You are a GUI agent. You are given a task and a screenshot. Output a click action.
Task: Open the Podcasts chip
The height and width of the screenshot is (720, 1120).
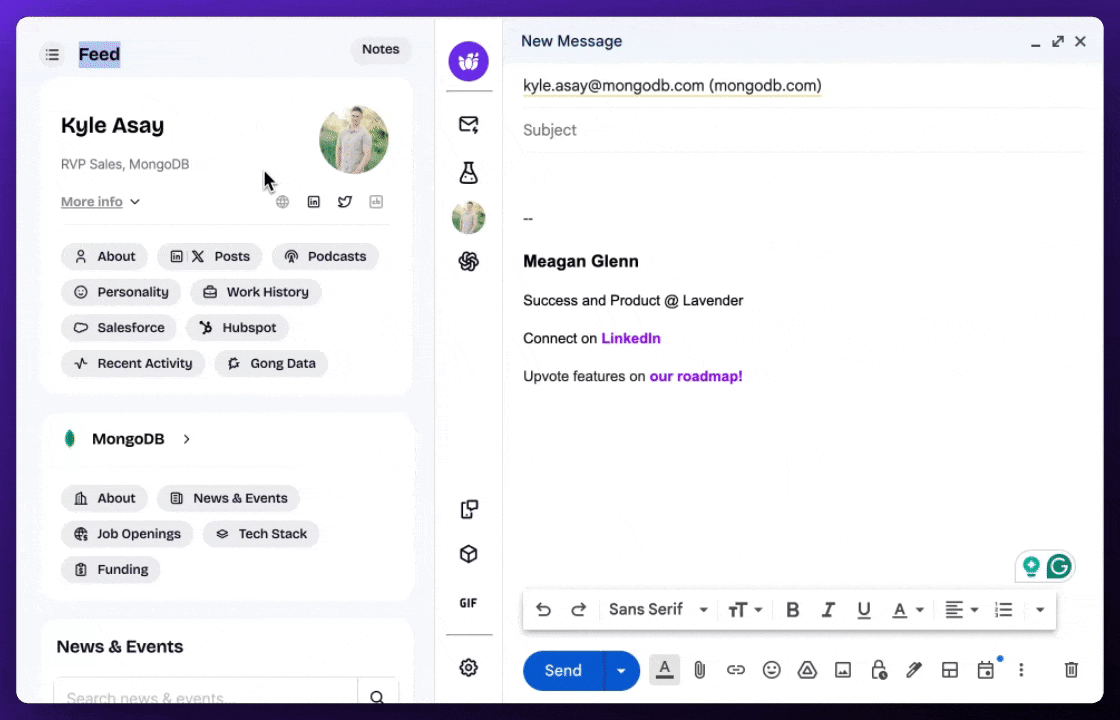(325, 256)
